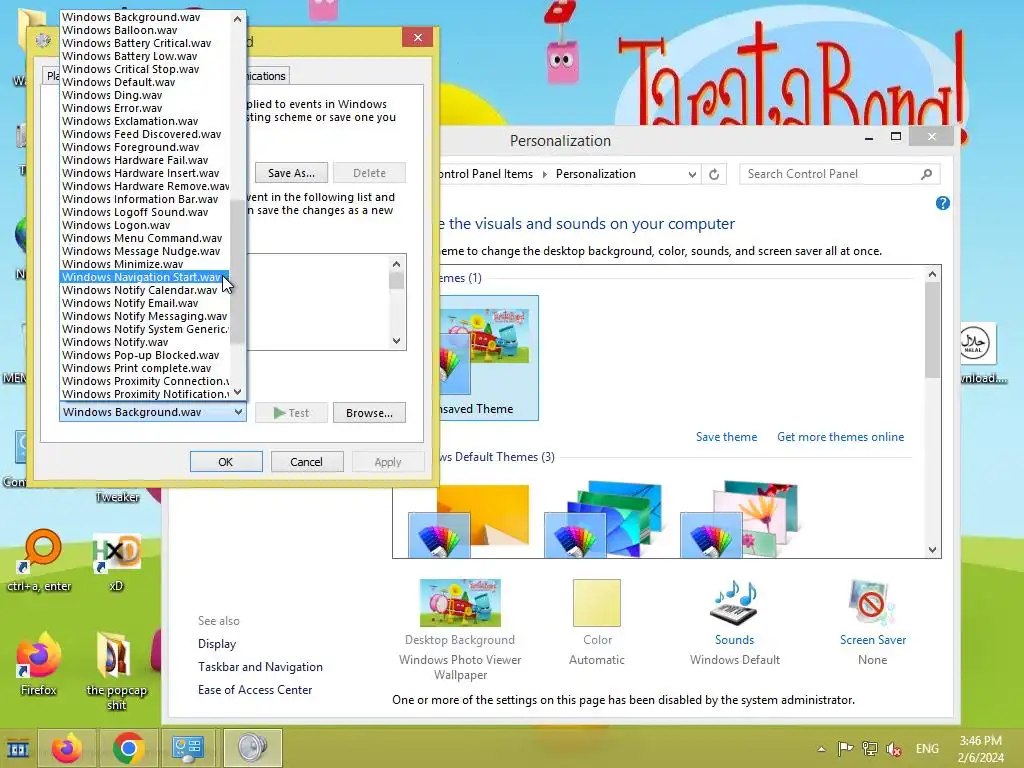Open Taskbar and Navigation link
This screenshot has width=1024, height=768.
coord(260,667)
